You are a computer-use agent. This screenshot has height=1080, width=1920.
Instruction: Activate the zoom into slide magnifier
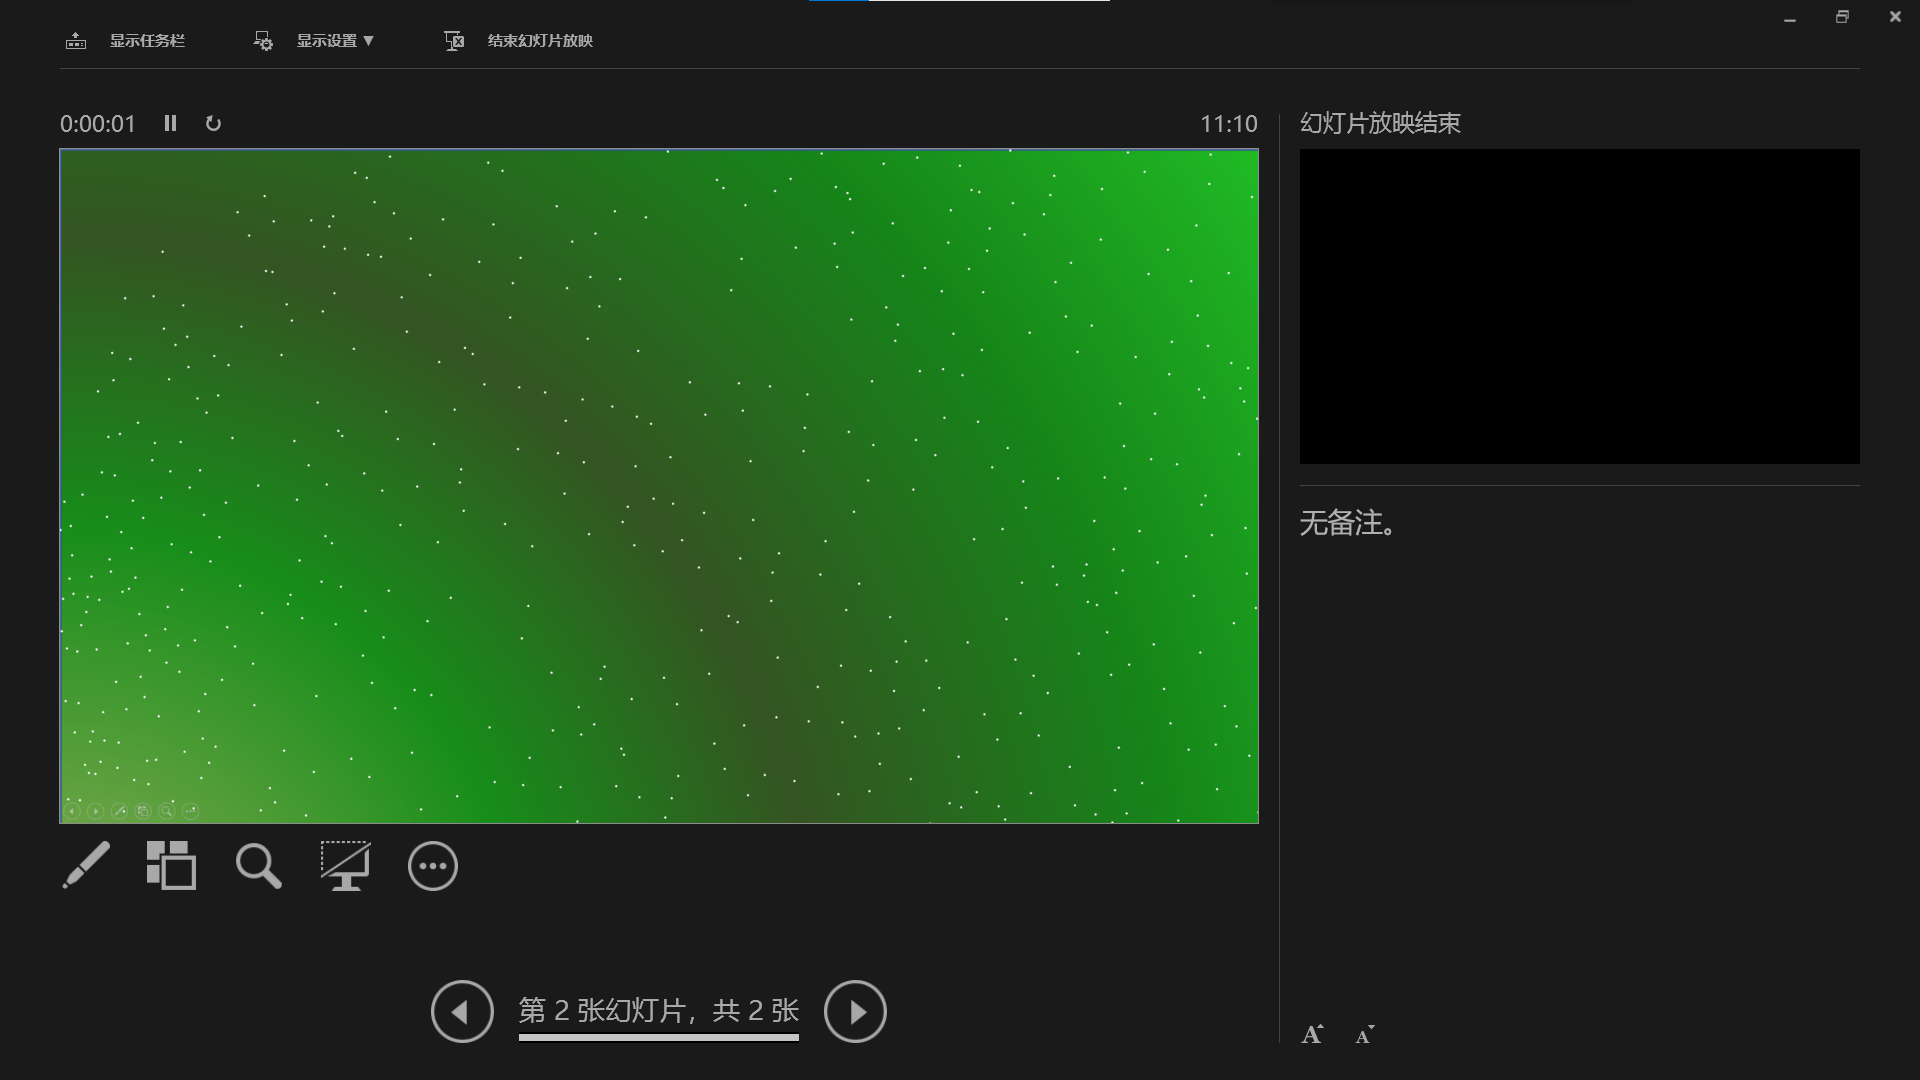pyautogui.click(x=258, y=866)
